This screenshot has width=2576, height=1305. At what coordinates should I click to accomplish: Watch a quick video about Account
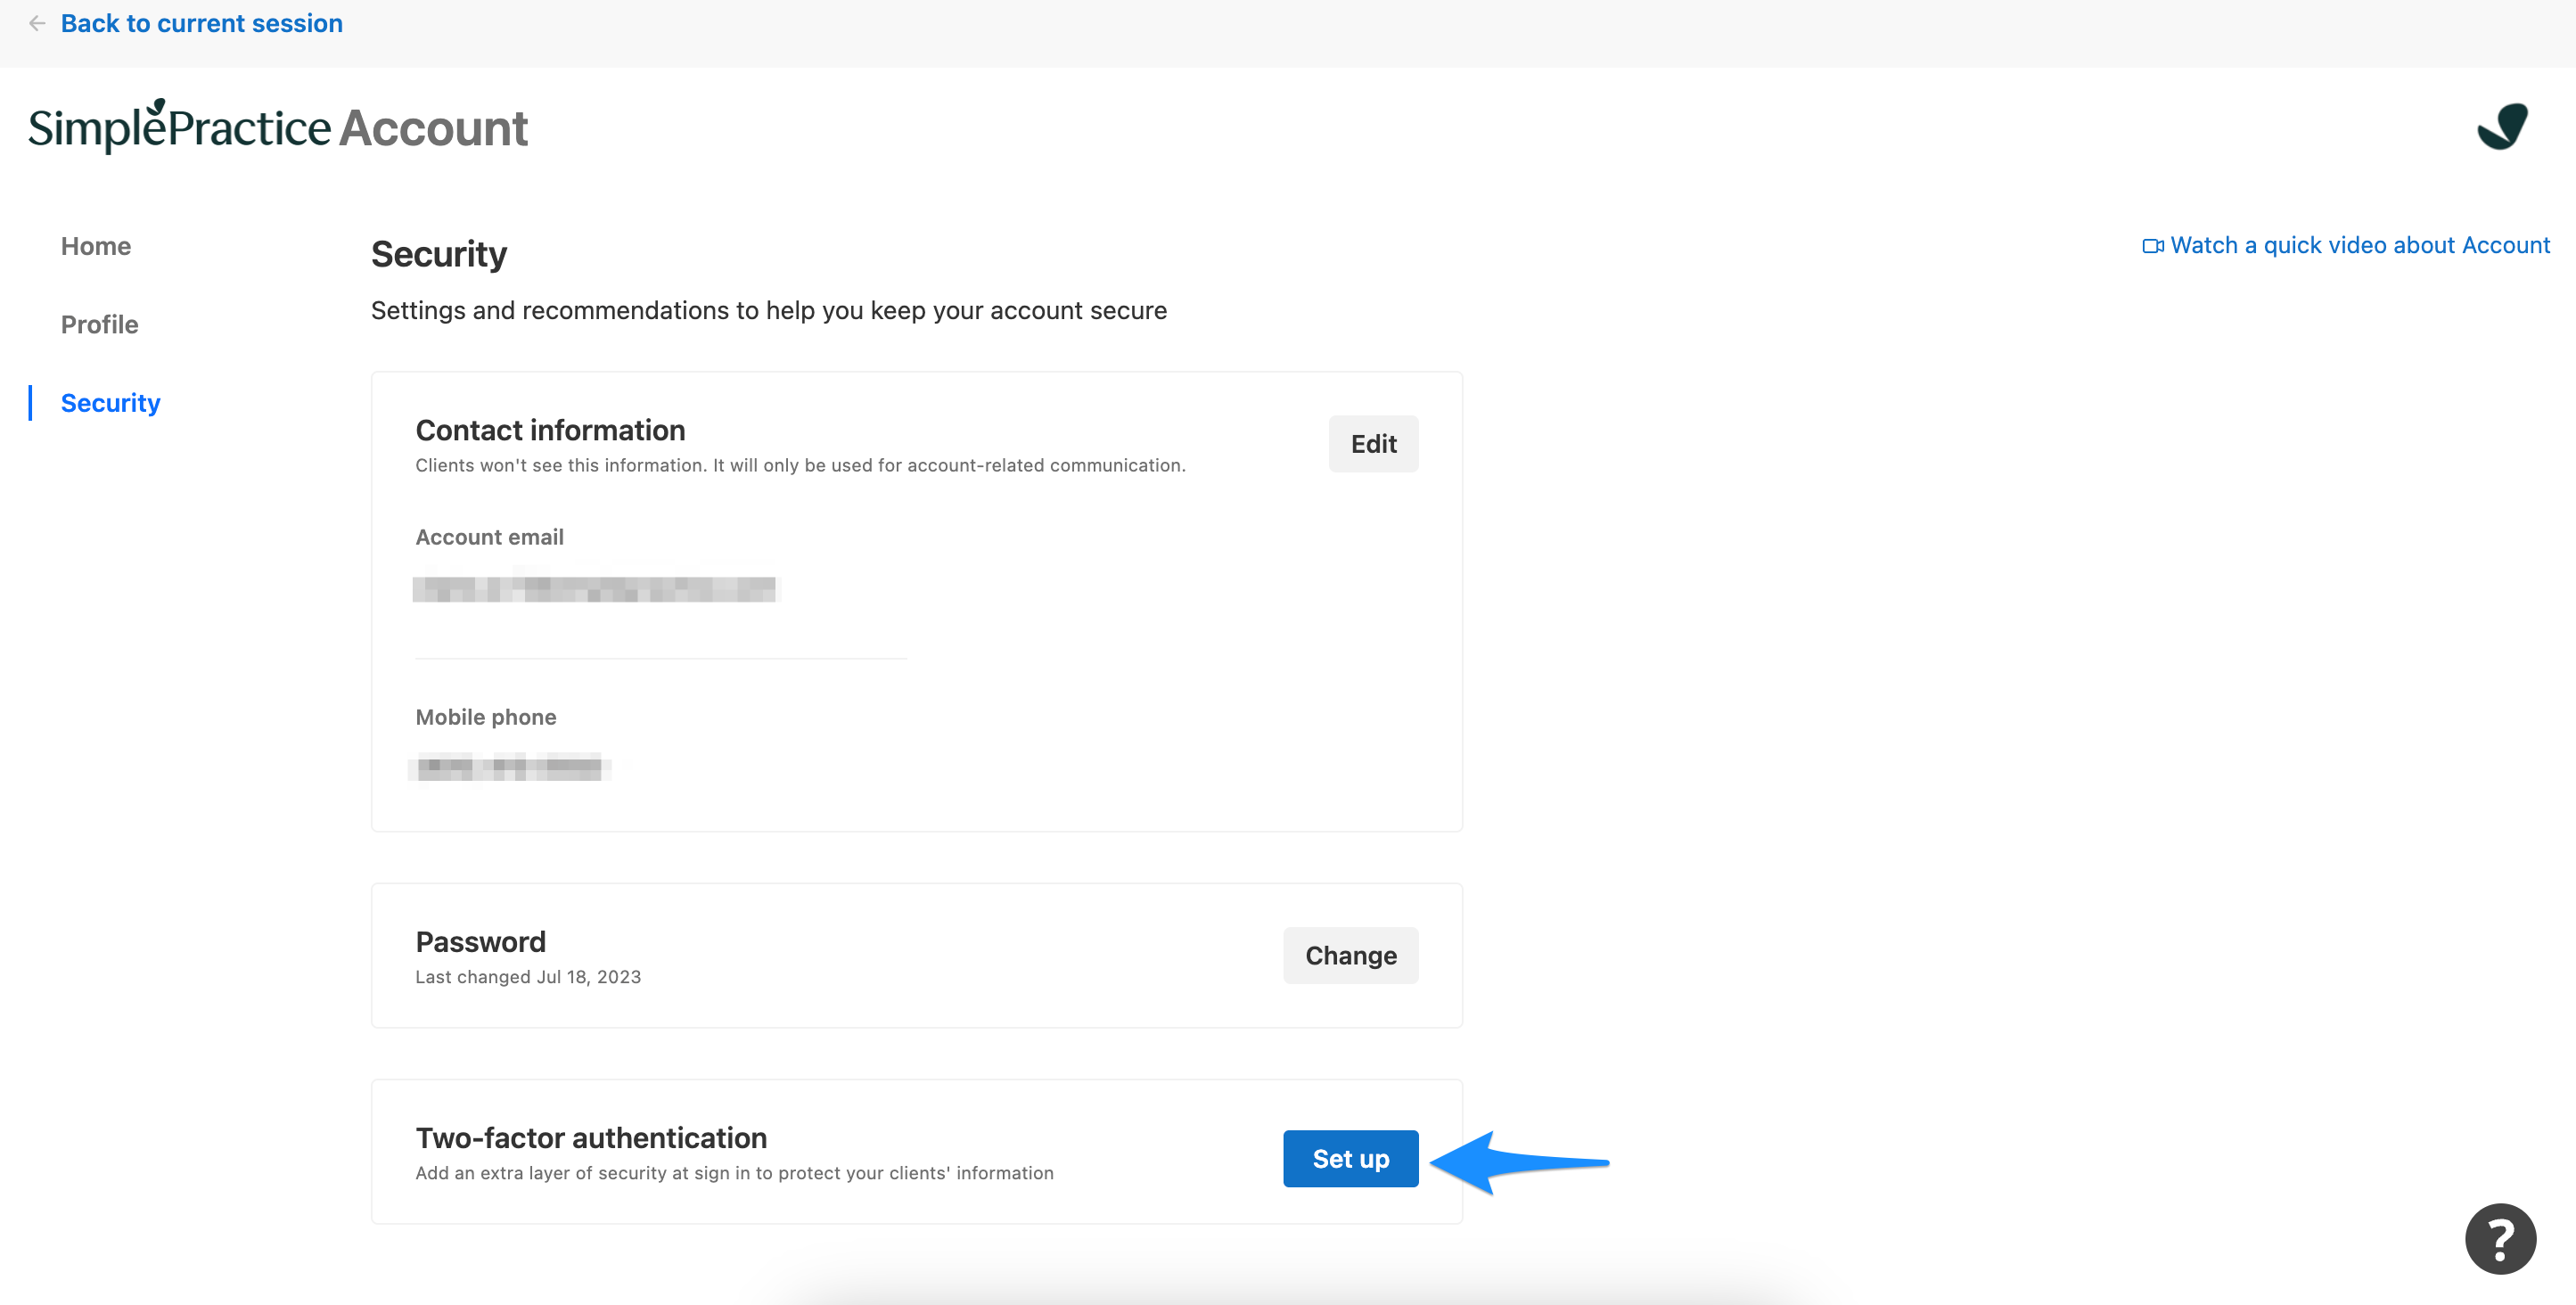pos(2360,245)
